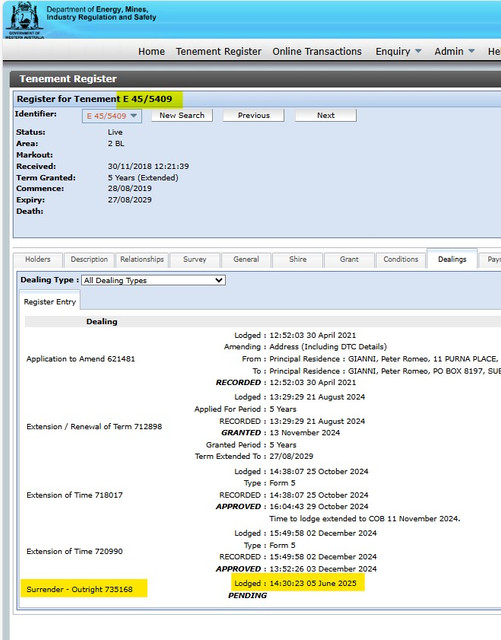Image resolution: width=501 pixels, height=640 pixels.
Task: Switch to the Grant tab
Action: [349, 260]
